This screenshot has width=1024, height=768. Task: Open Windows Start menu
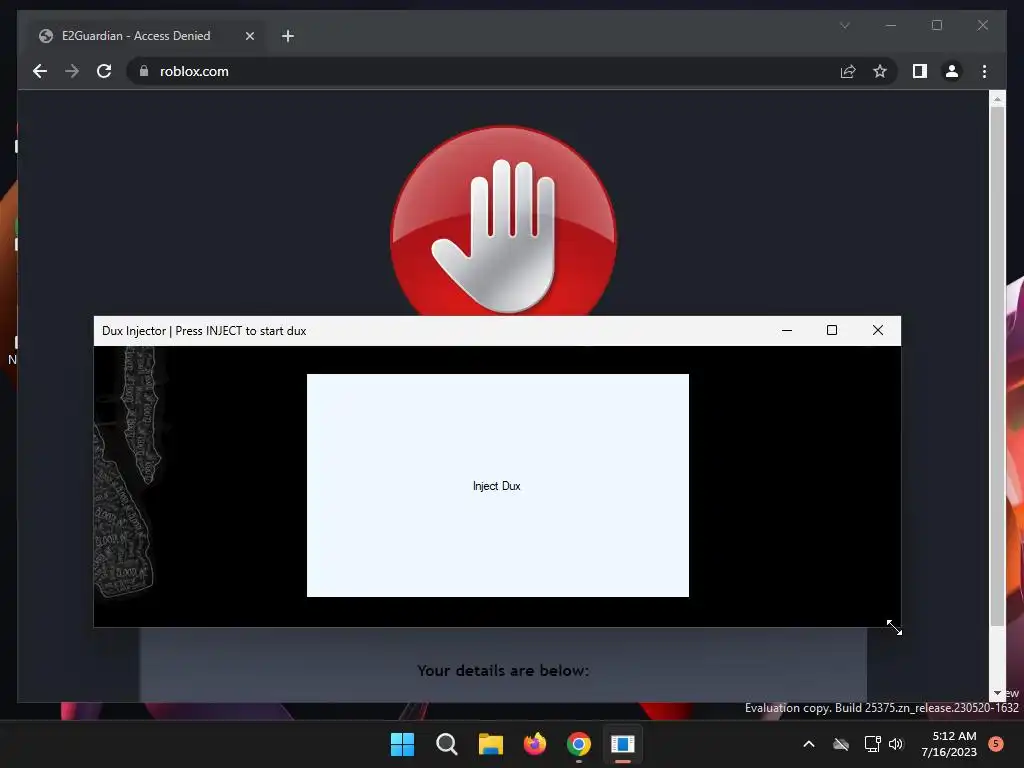click(x=402, y=744)
